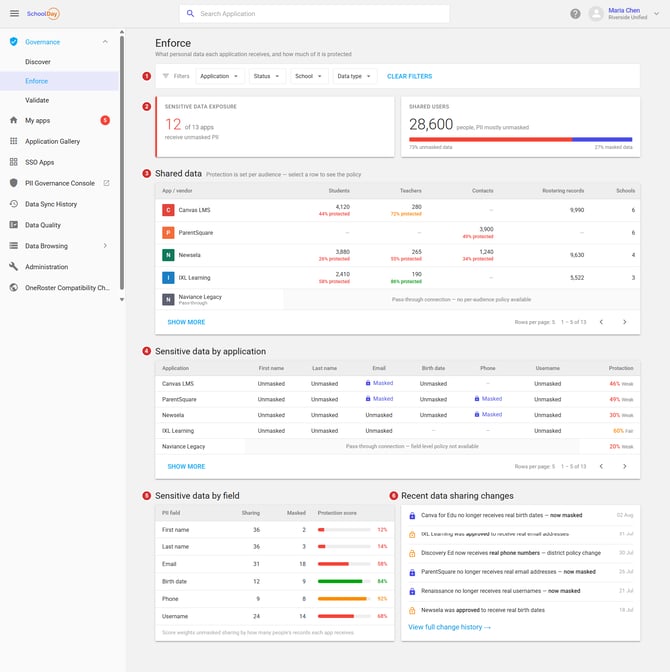
Task: Click the Governance shield icon
Action: (14, 42)
